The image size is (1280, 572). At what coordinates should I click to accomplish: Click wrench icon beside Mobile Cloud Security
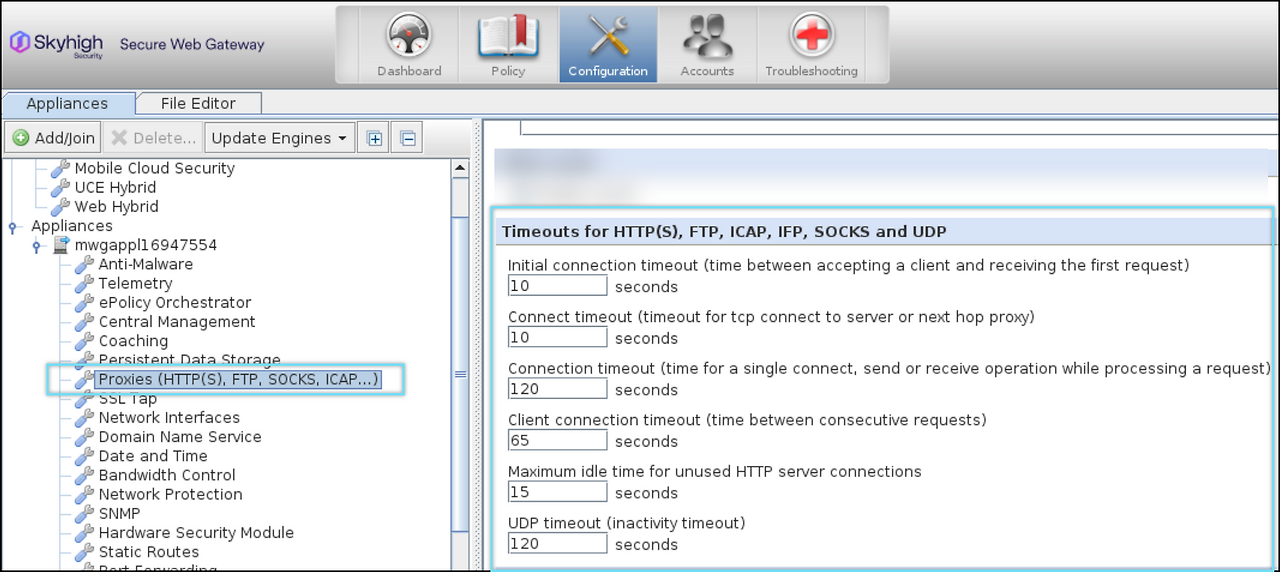[60, 169]
